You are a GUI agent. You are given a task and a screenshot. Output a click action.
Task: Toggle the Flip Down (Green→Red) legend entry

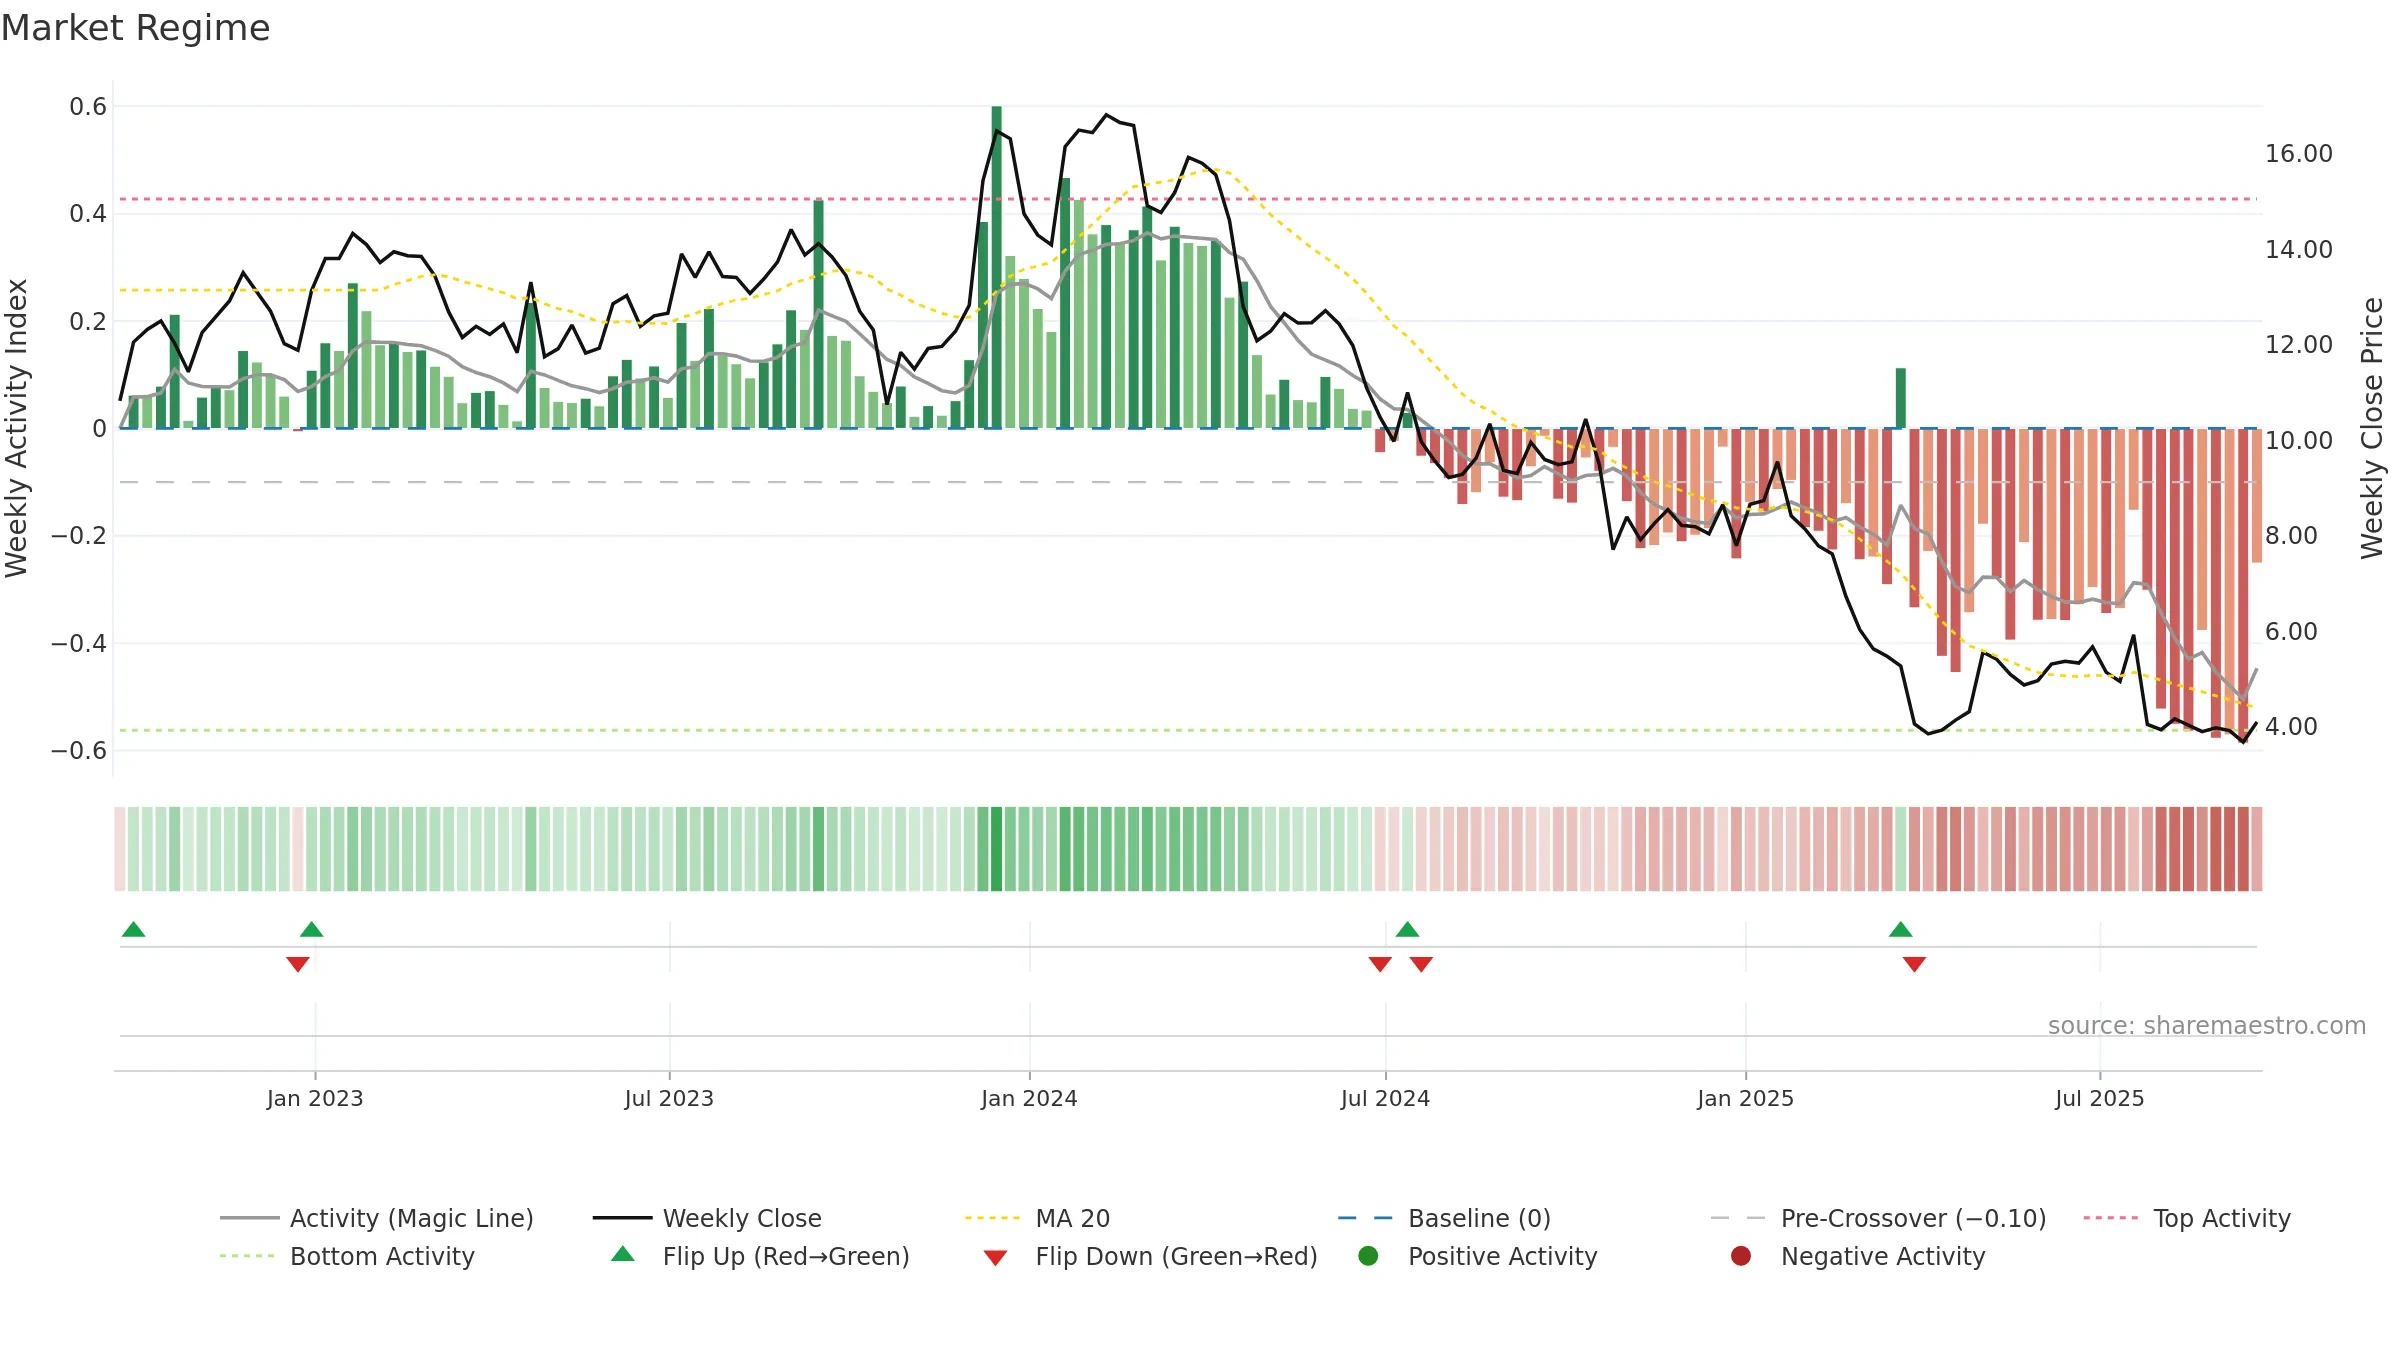(x=1150, y=1256)
